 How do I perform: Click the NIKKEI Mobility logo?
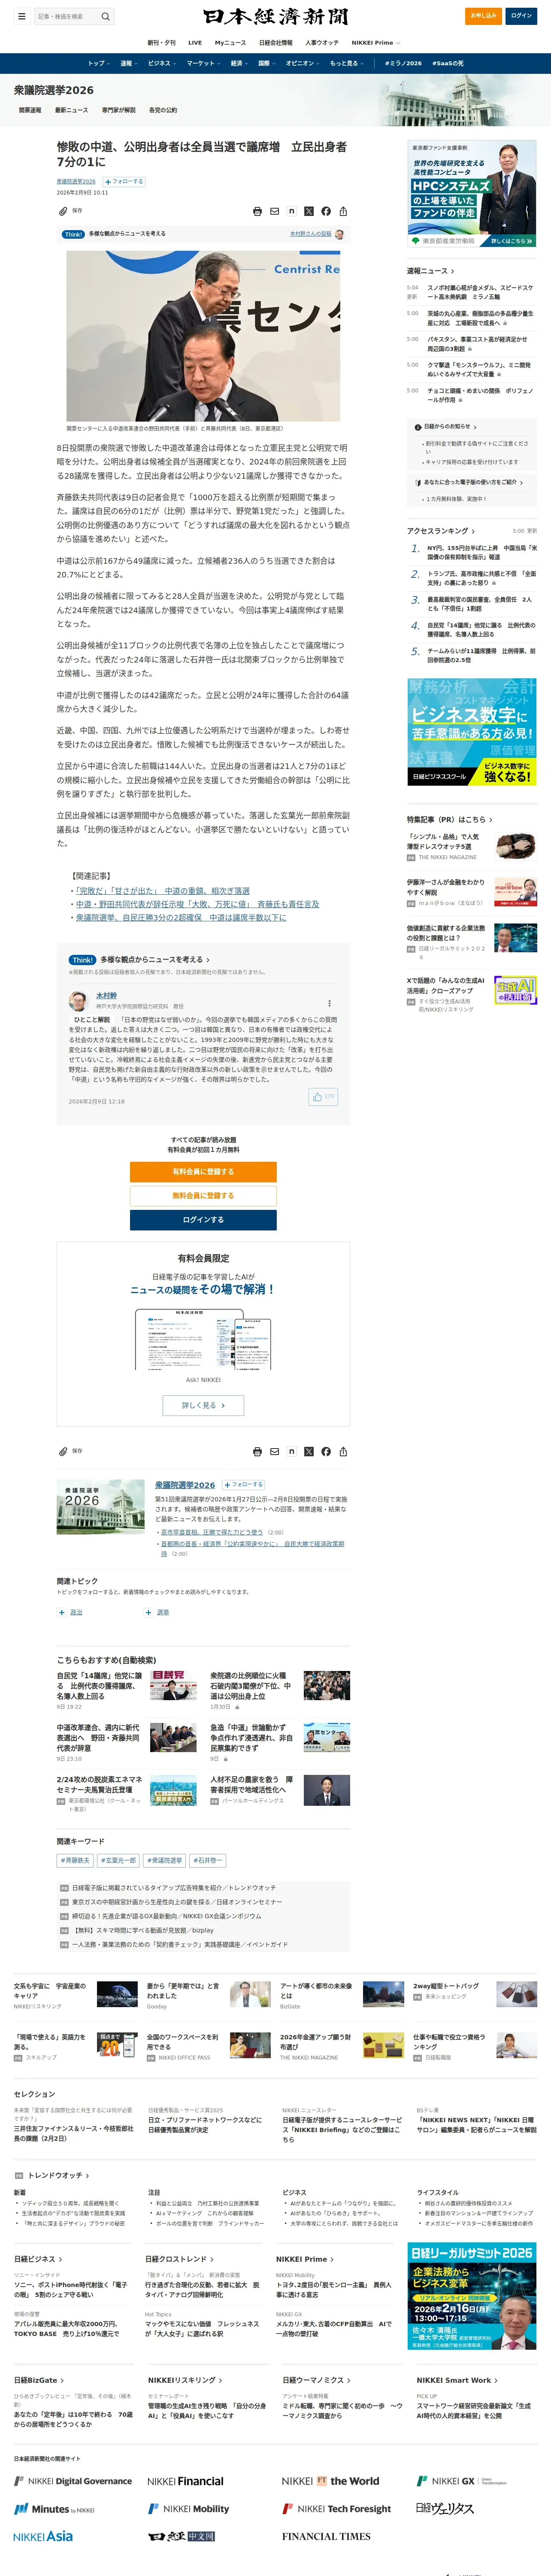(188, 2508)
